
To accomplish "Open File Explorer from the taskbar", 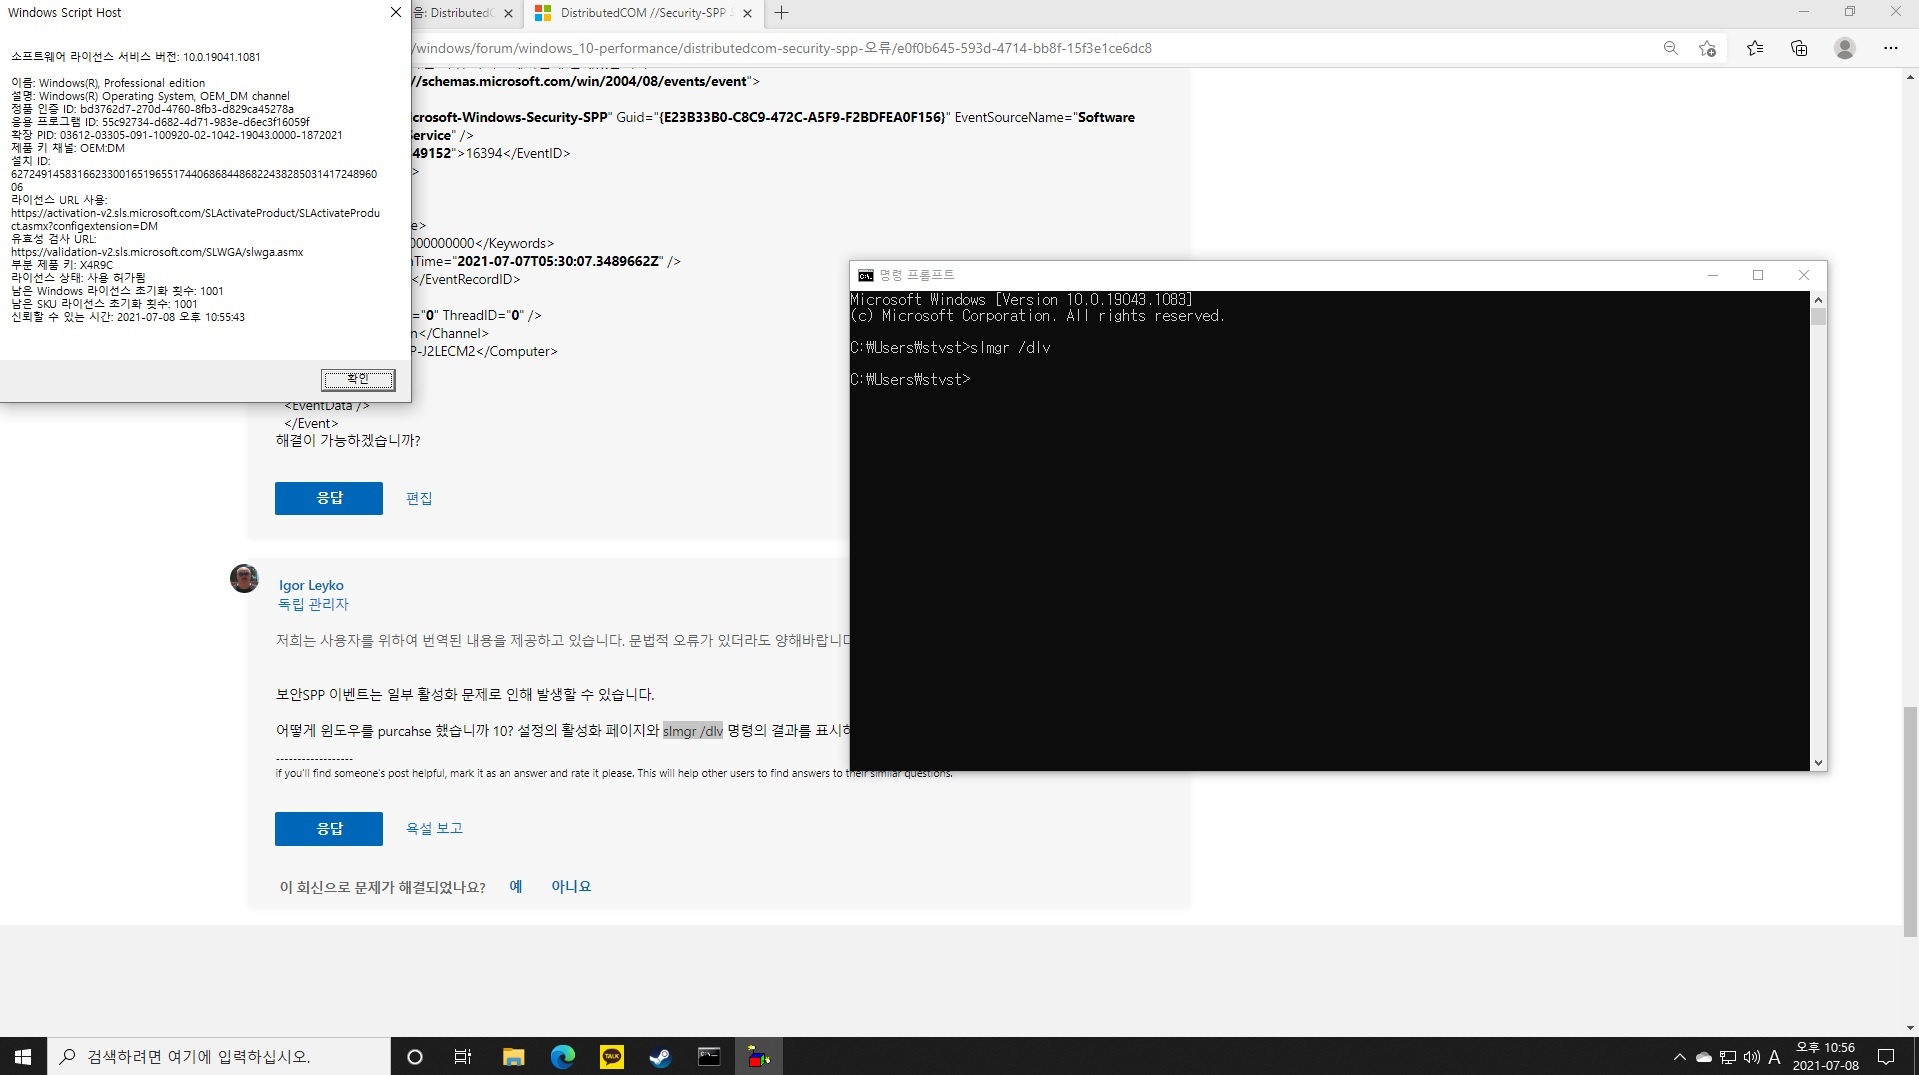I will click(513, 1056).
